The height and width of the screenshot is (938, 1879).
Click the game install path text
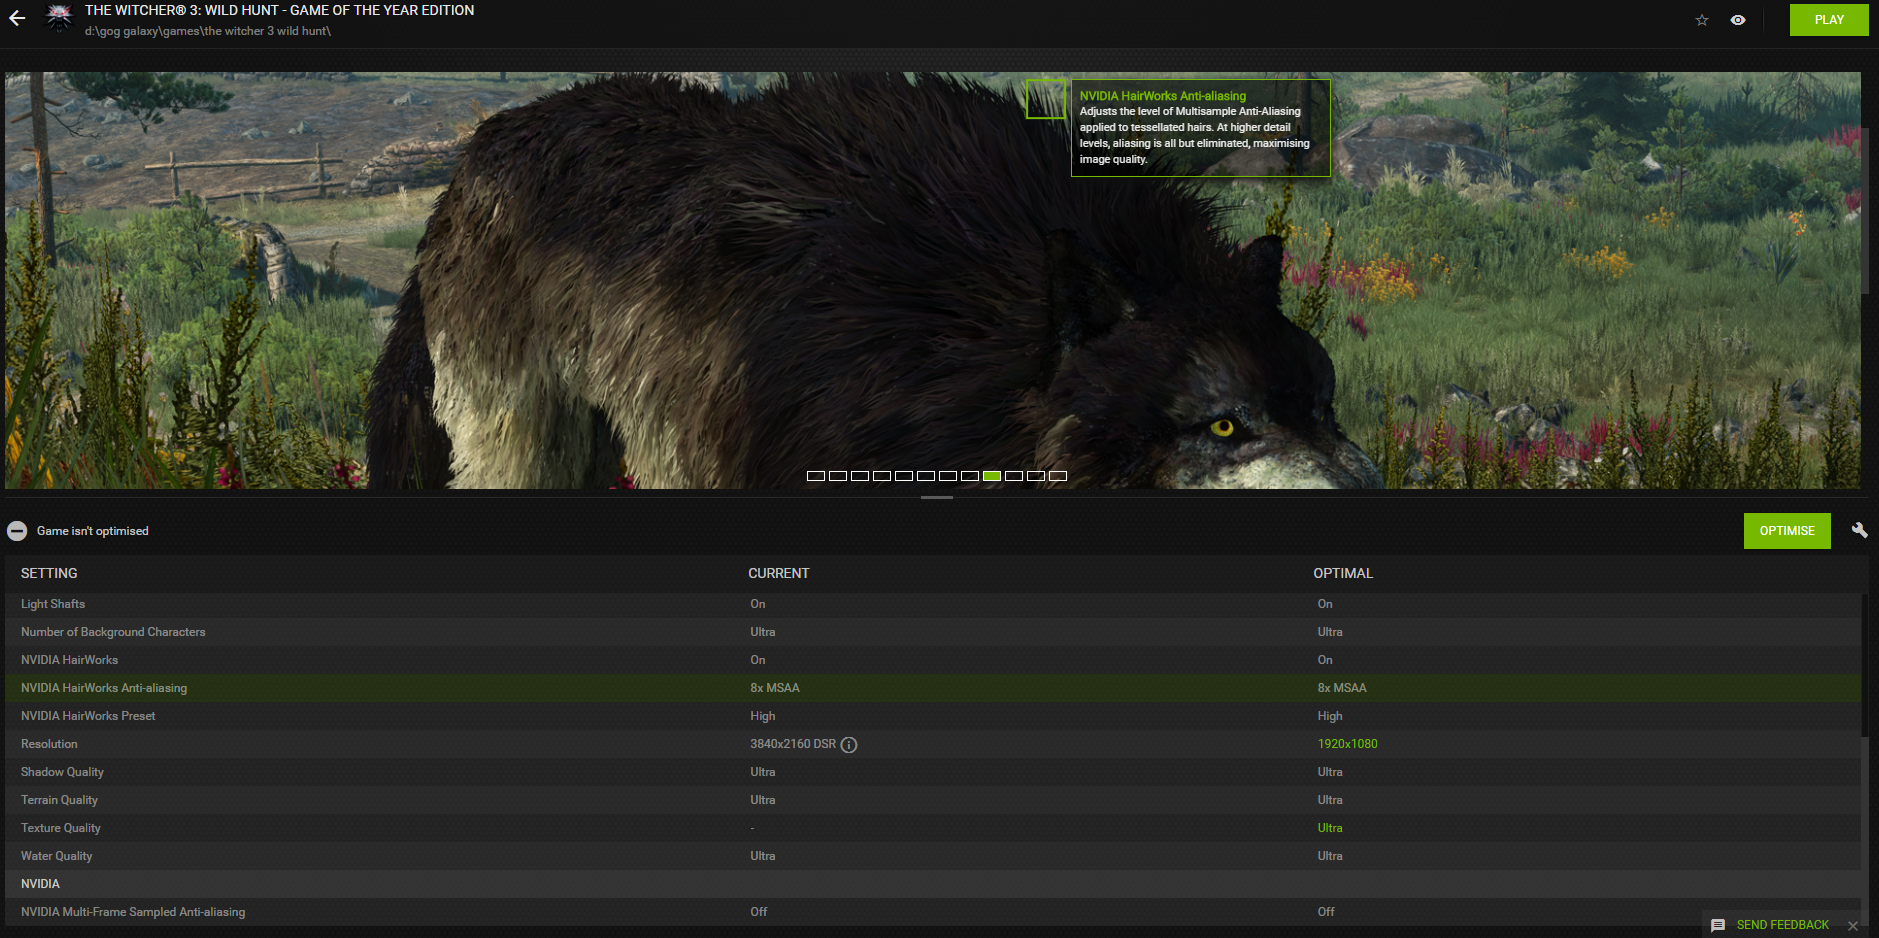pos(208,31)
